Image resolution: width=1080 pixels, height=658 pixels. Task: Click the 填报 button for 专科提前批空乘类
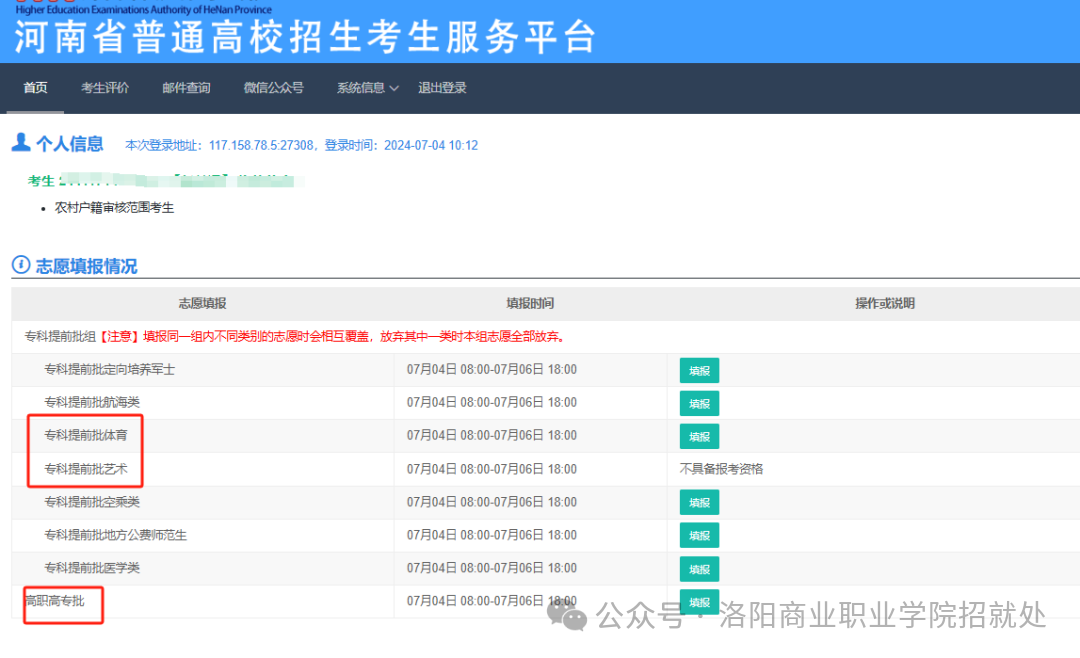(699, 503)
